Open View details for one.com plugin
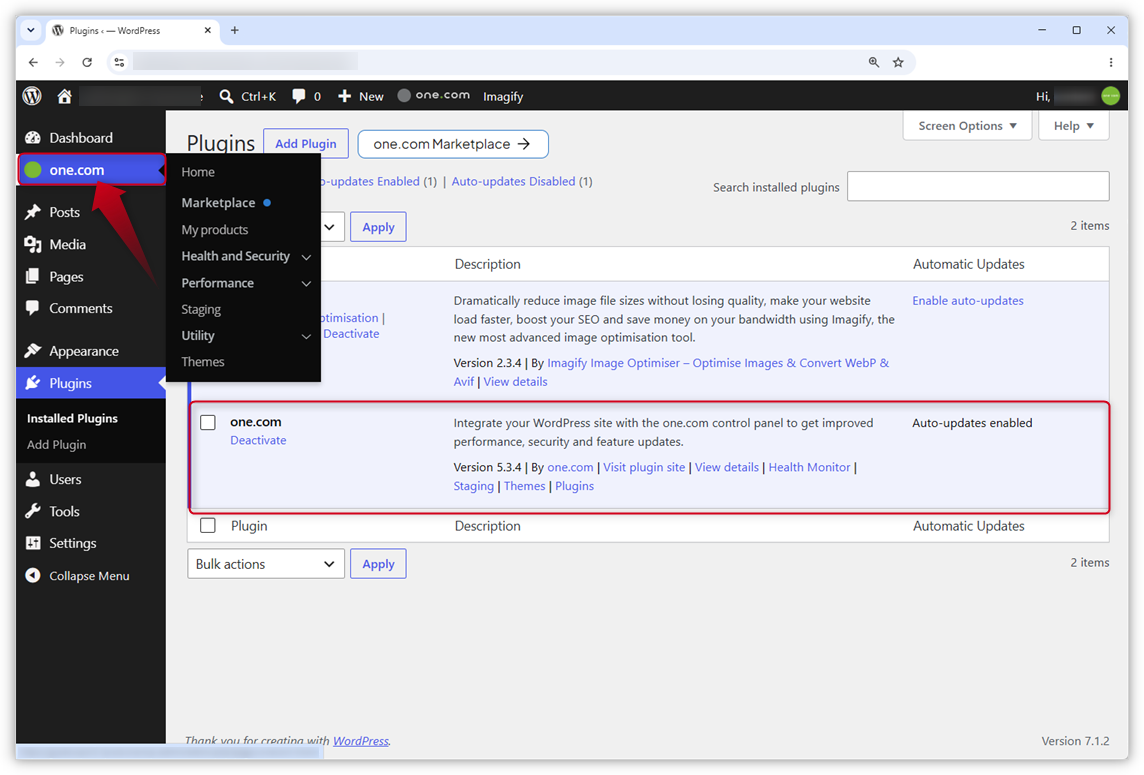The height and width of the screenshot is (775, 1144). pos(727,467)
